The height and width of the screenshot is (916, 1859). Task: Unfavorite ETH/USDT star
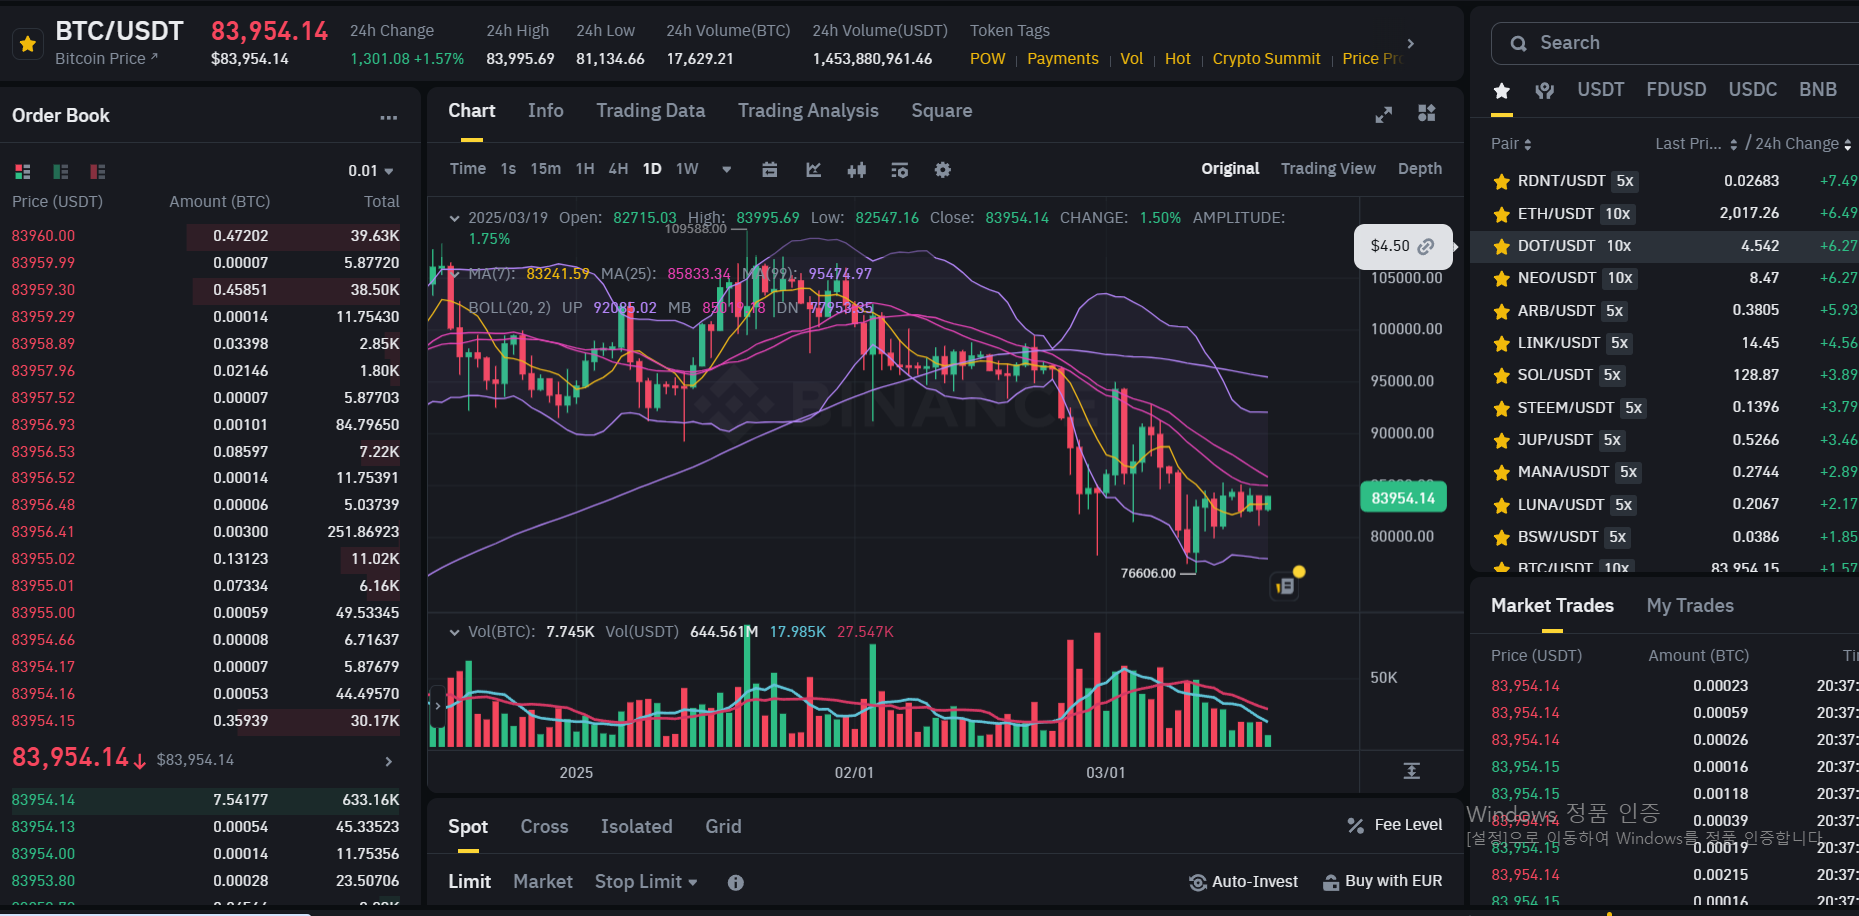coord(1501,214)
